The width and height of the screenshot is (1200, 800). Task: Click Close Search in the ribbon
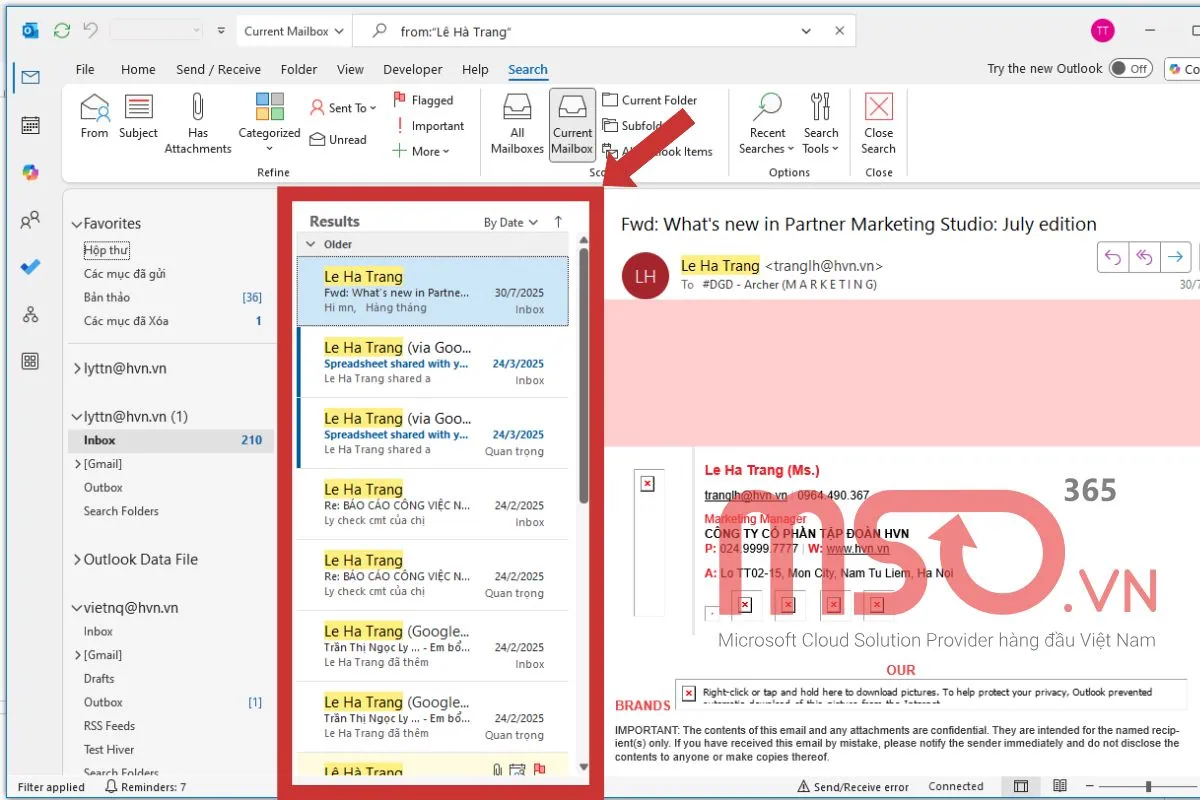[878, 122]
